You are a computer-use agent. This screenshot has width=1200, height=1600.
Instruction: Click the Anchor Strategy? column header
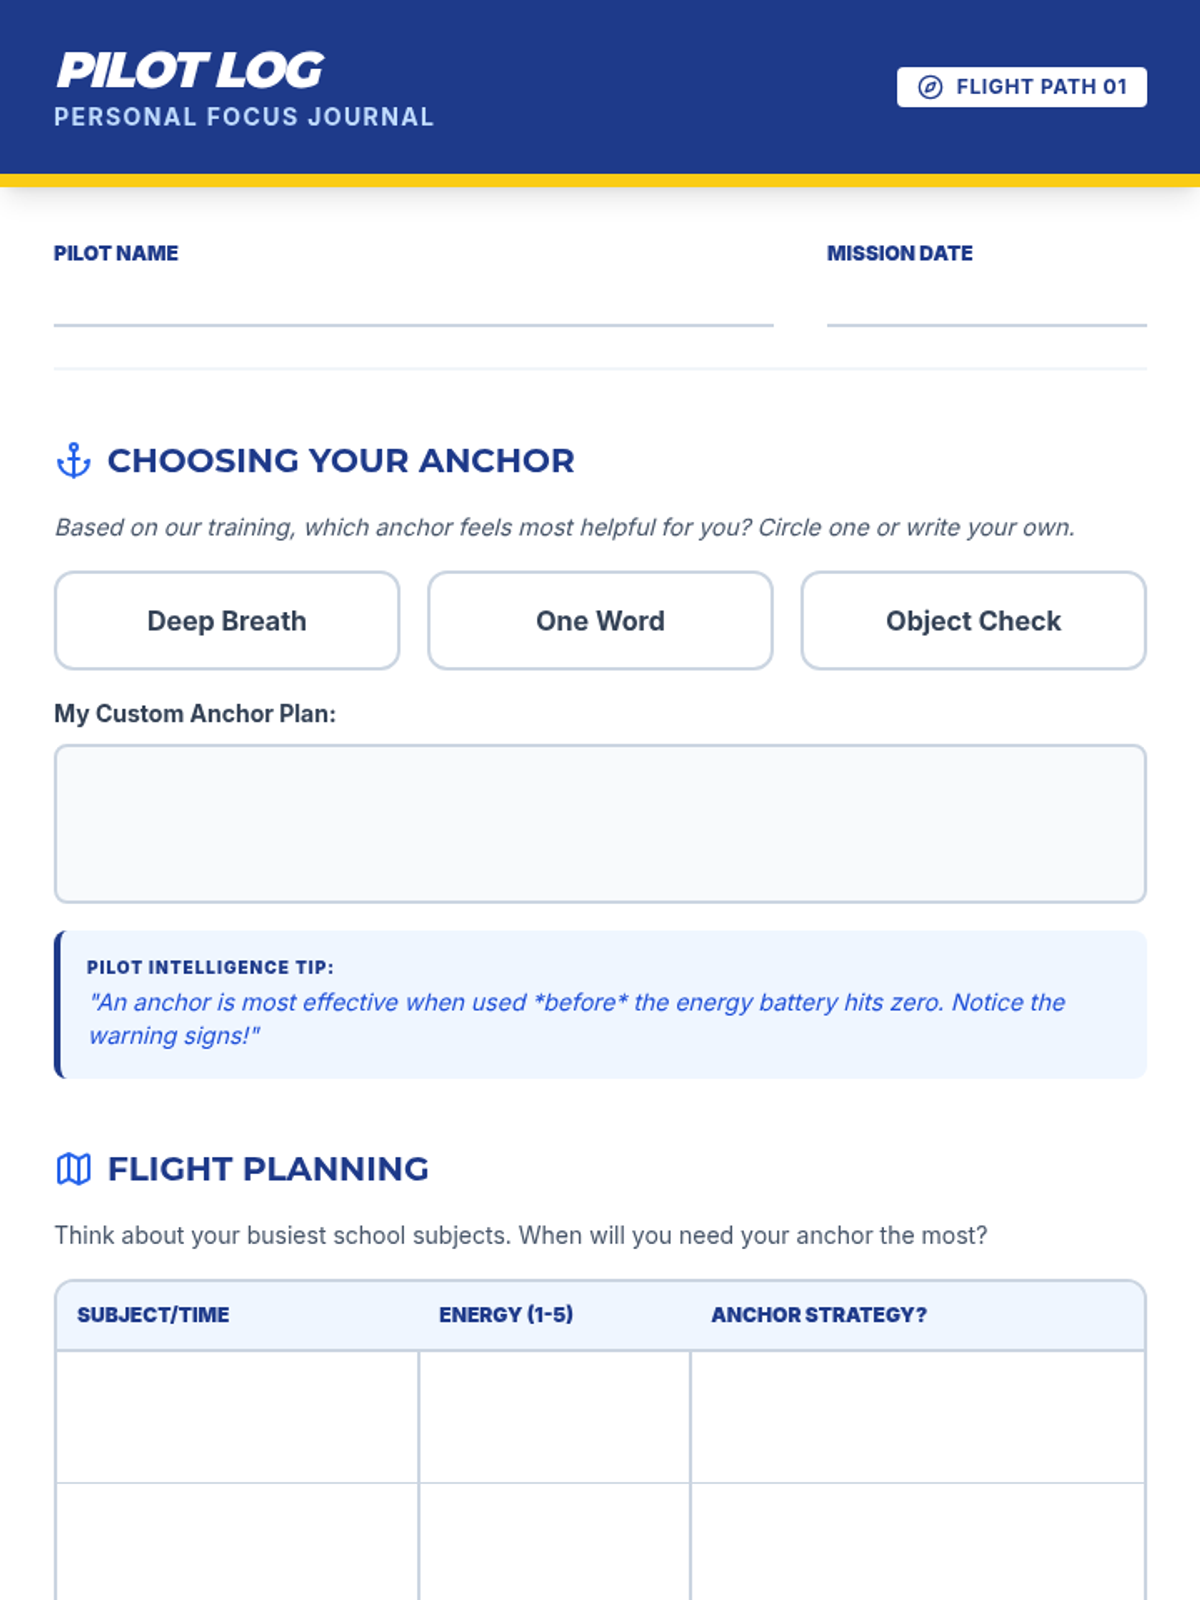pos(818,1315)
